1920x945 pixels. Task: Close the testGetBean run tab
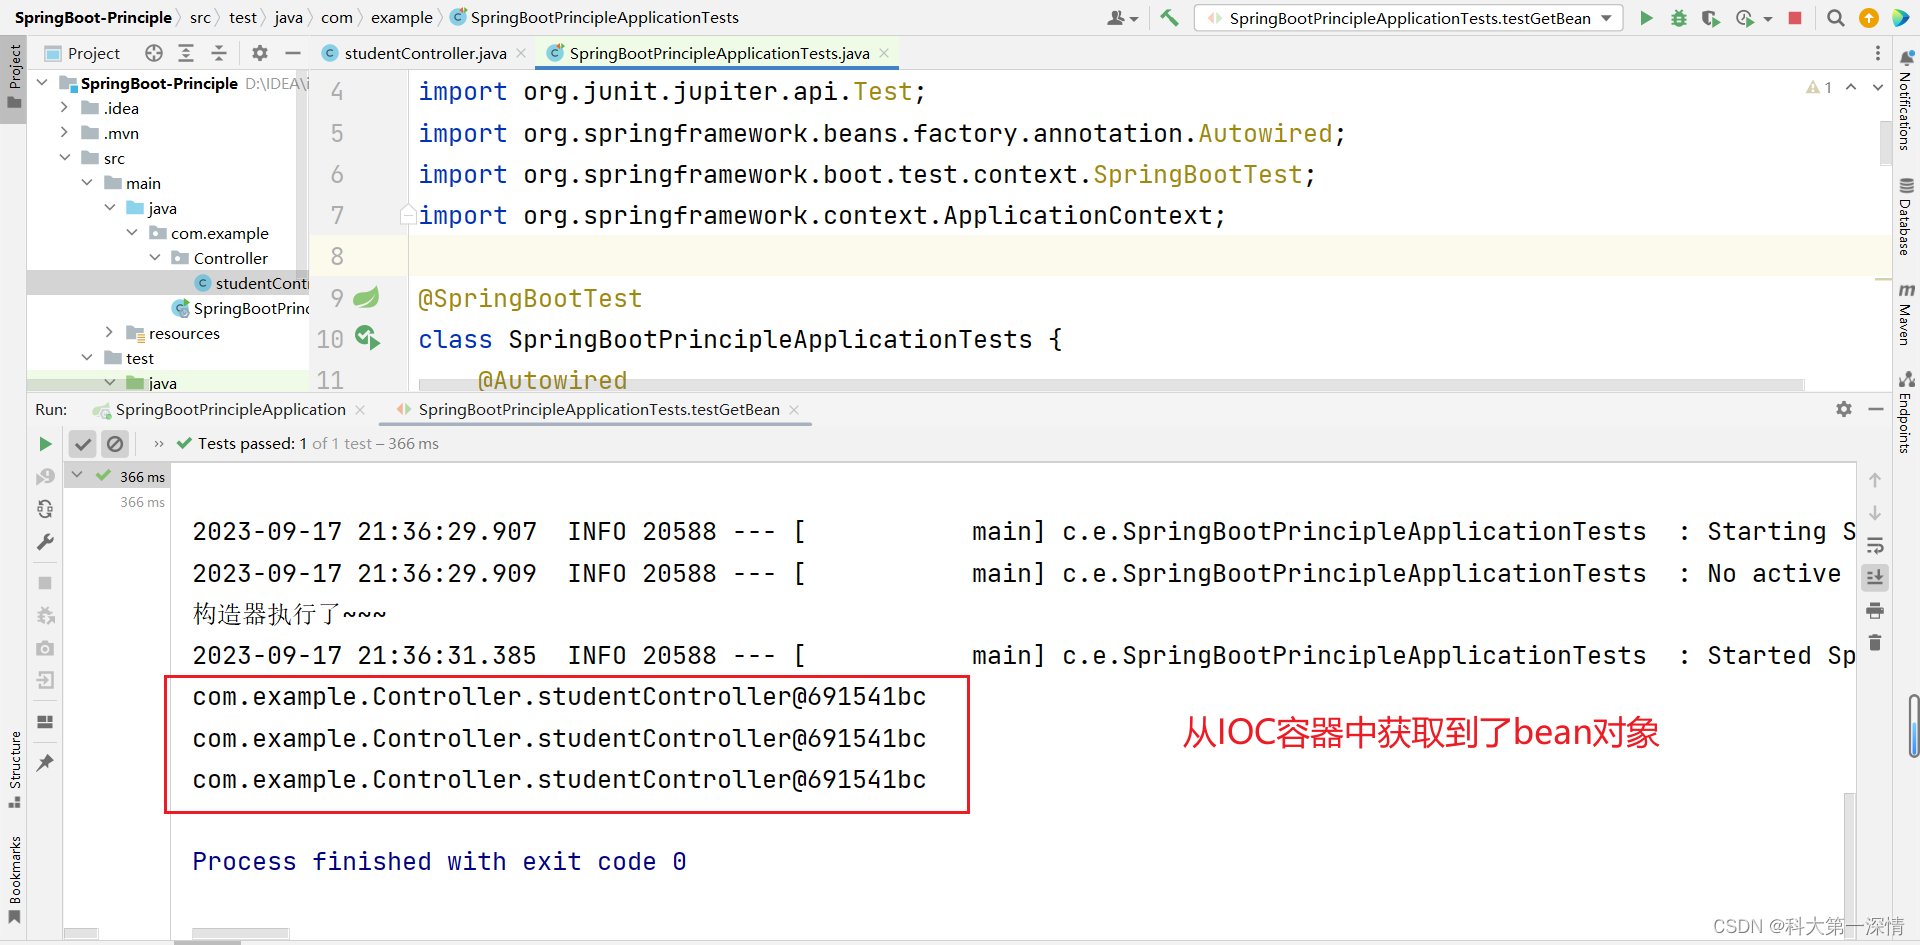point(794,410)
